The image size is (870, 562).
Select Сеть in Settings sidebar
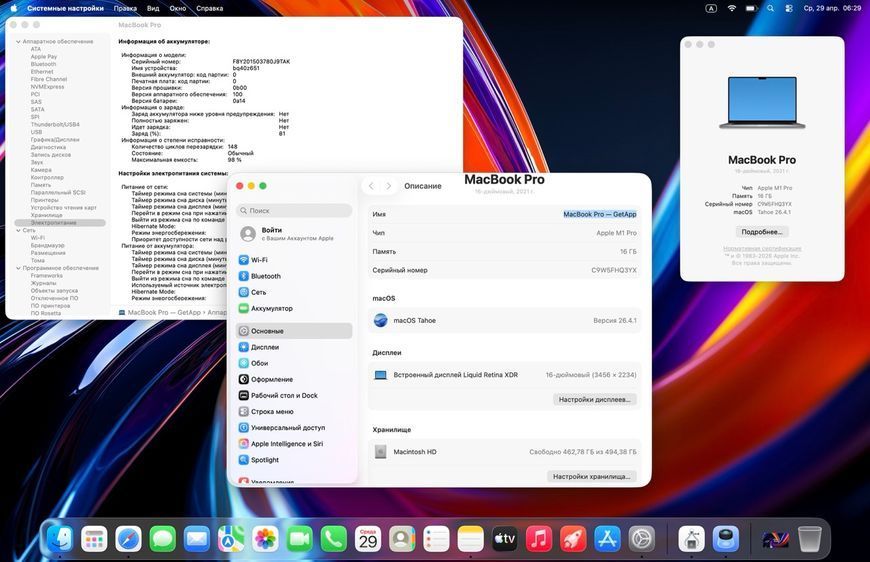point(294,292)
